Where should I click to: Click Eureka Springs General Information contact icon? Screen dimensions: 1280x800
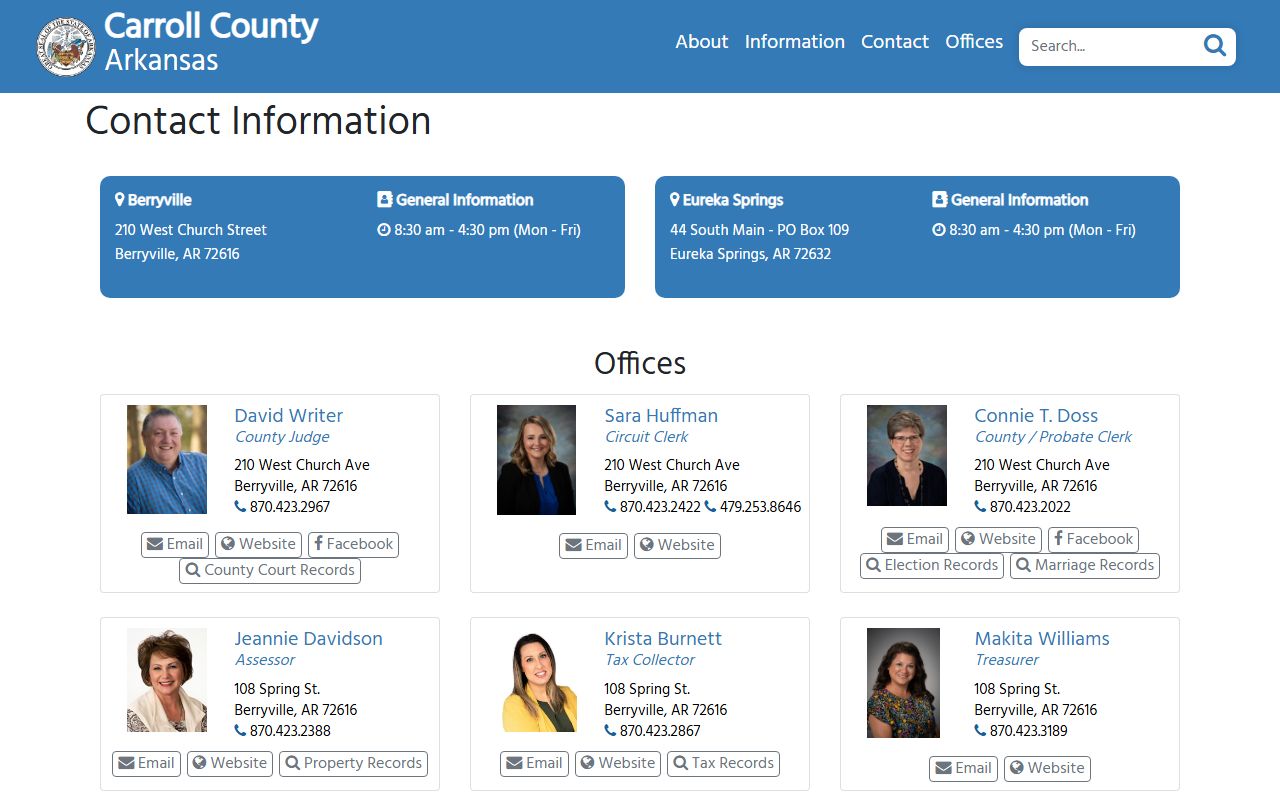(x=940, y=200)
